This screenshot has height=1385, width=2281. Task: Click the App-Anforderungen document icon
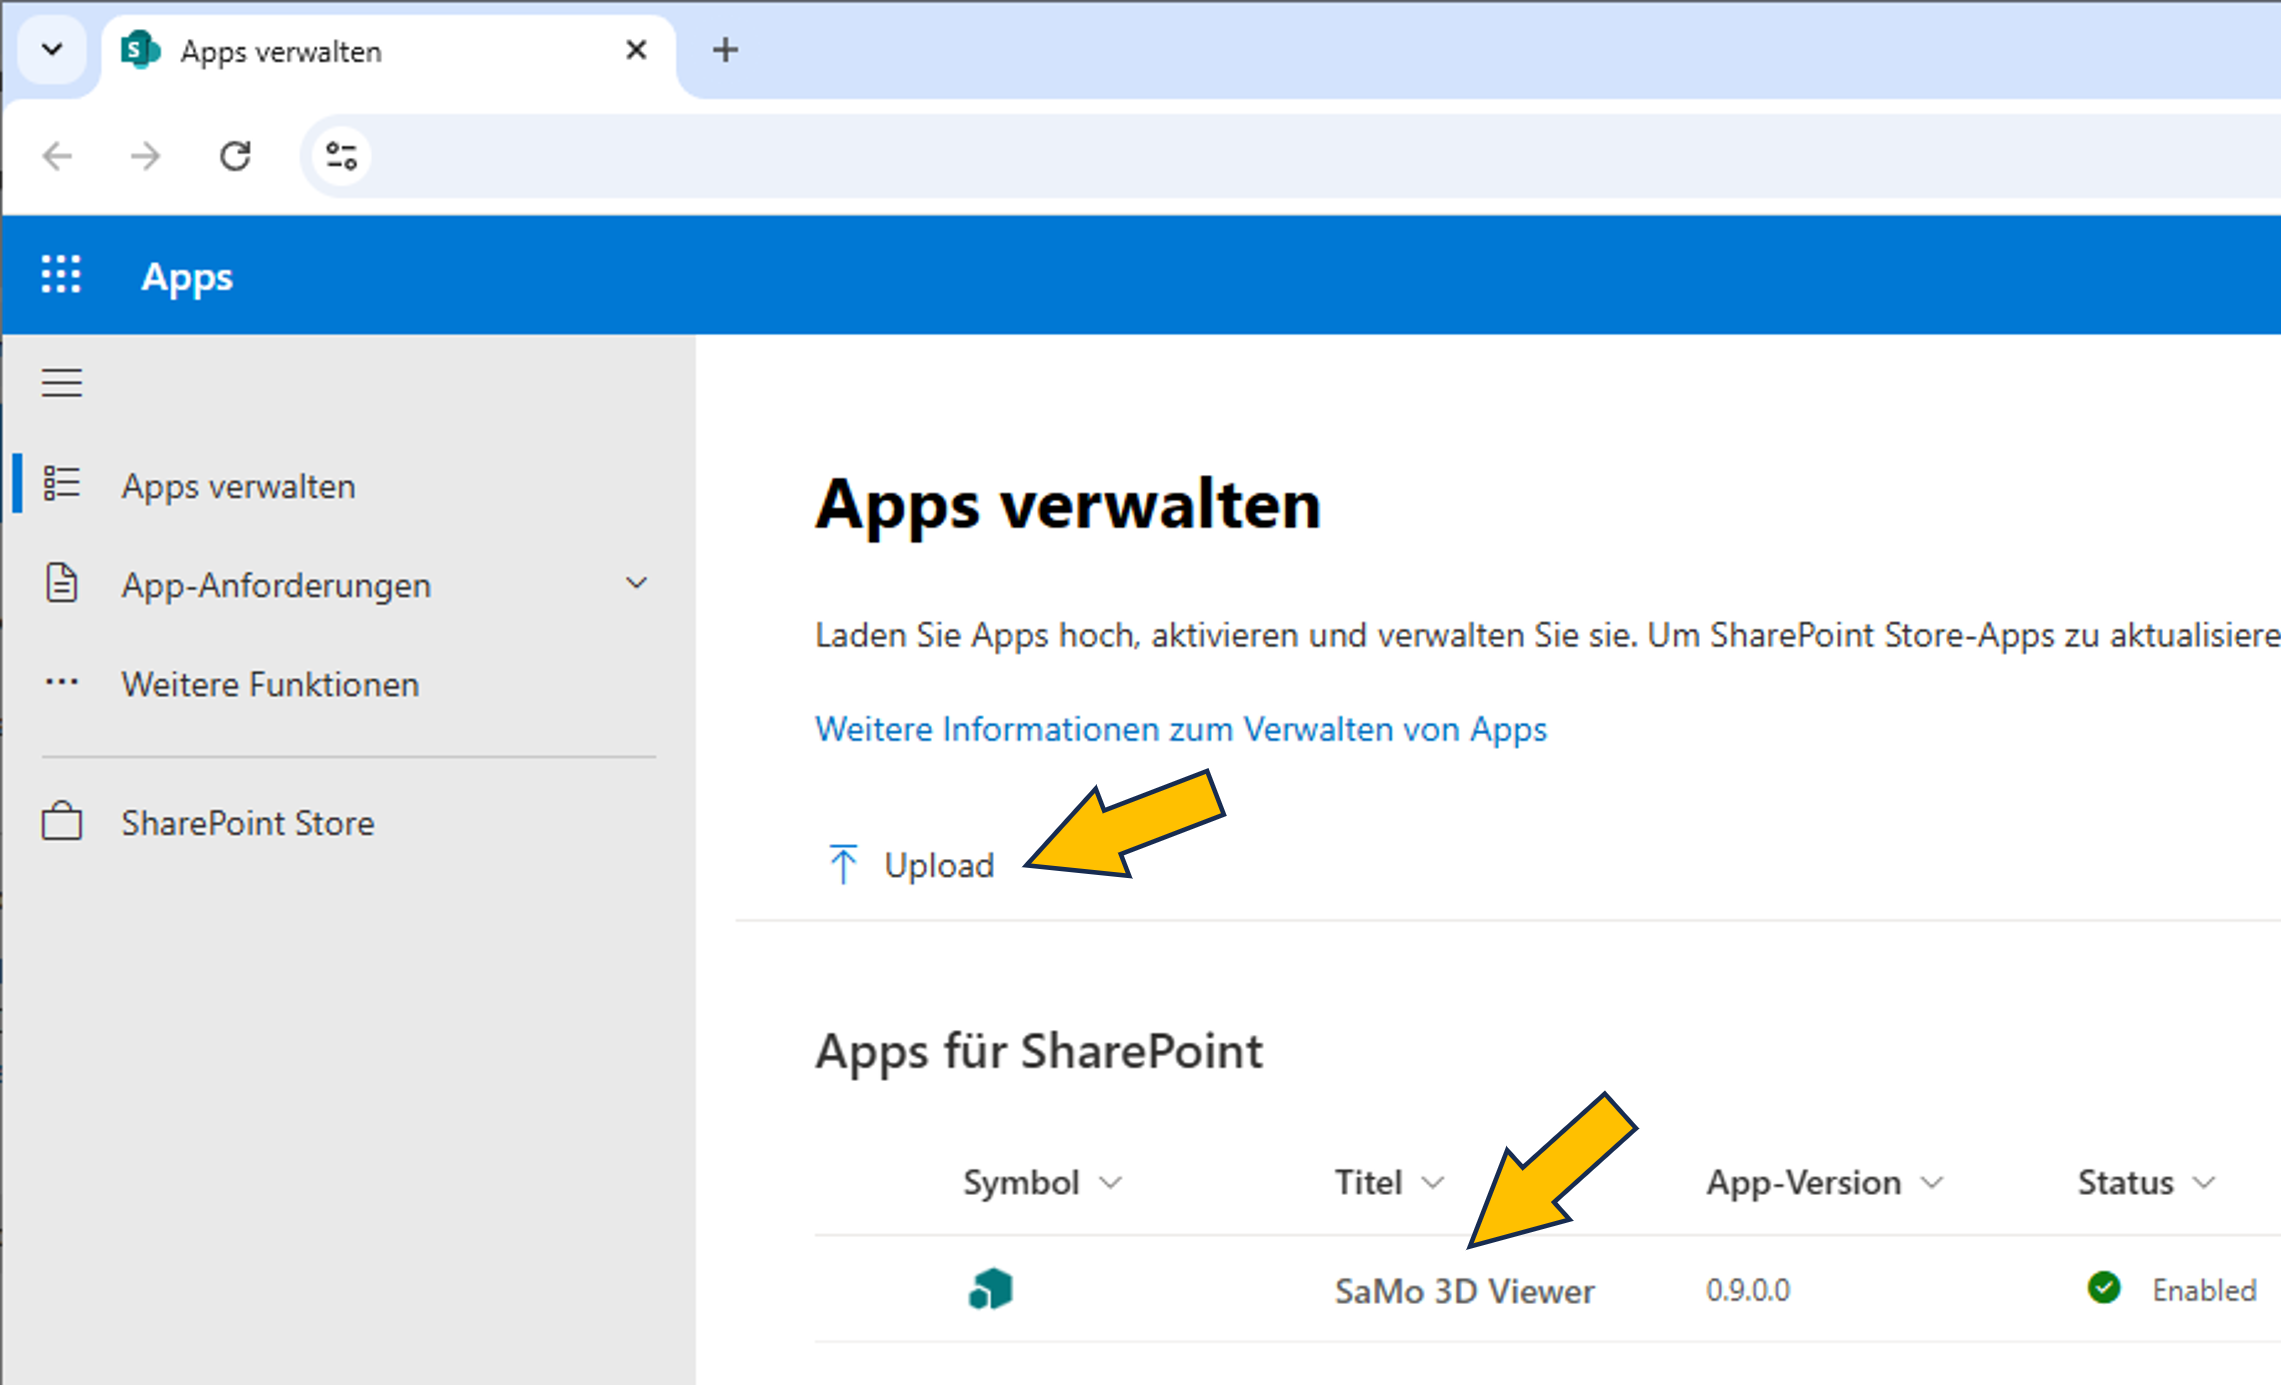pos(61,583)
